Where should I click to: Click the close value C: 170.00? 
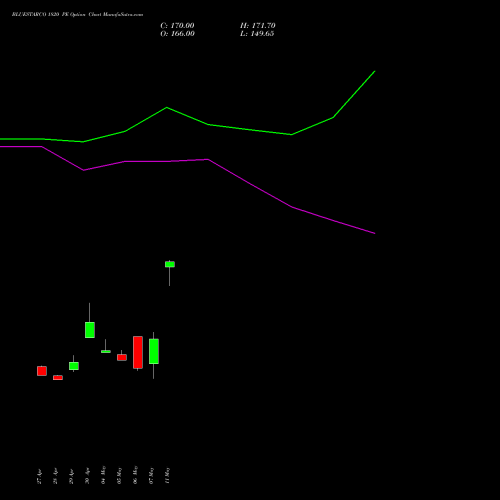coord(177,26)
